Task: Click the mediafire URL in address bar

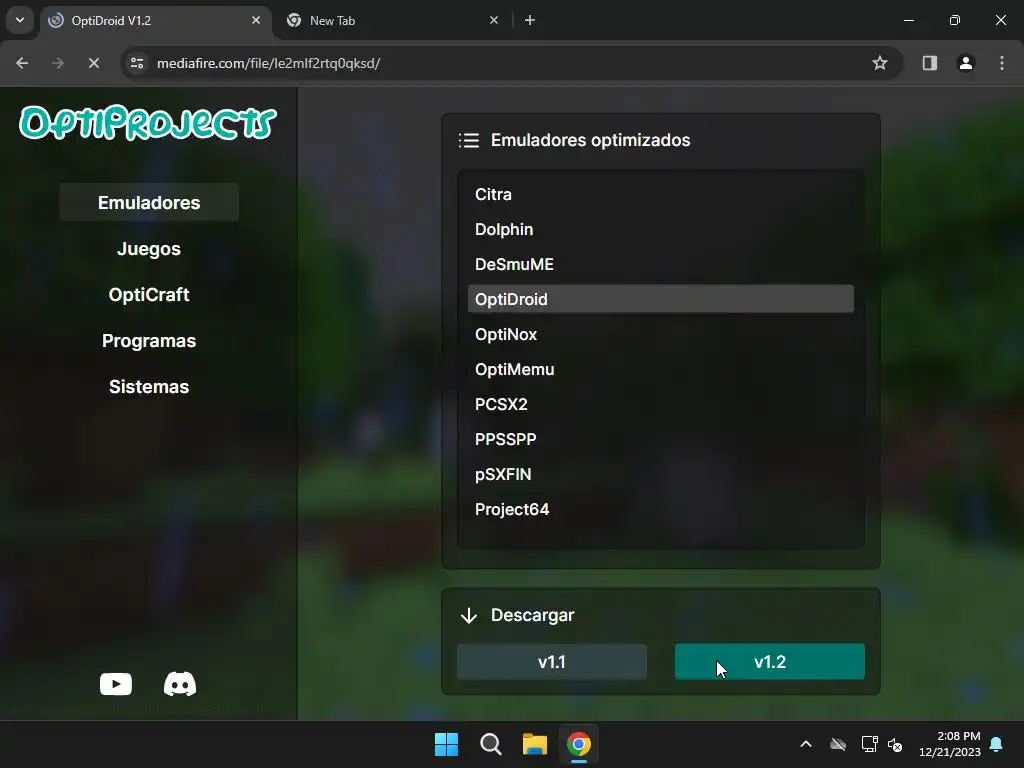Action: (268, 63)
